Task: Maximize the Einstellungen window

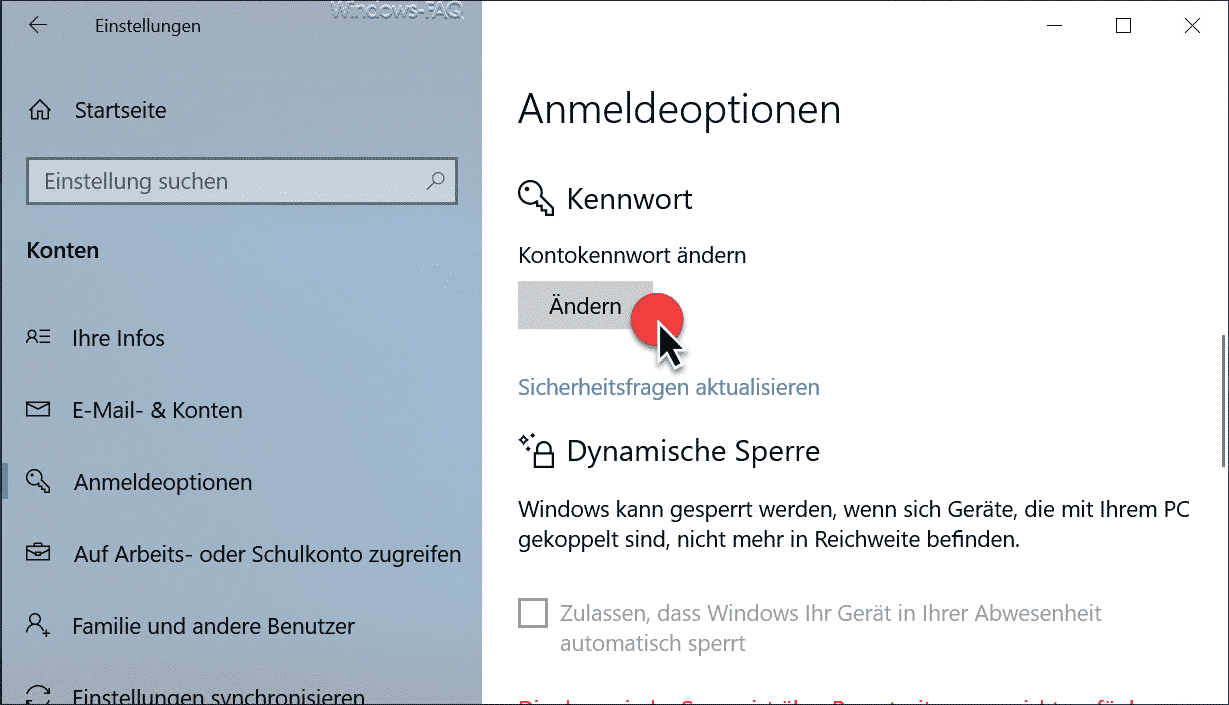Action: pyautogui.click(x=1123, y=26)
